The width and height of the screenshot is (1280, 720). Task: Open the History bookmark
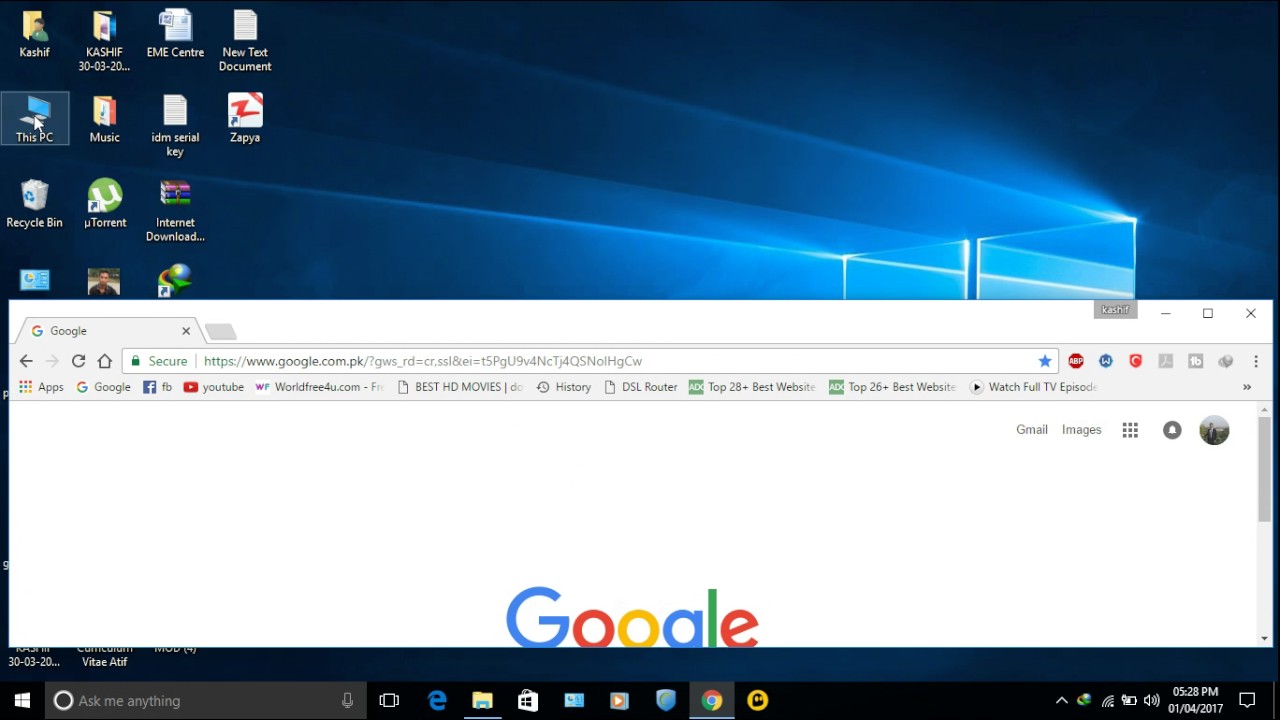(x=564, y=387)
